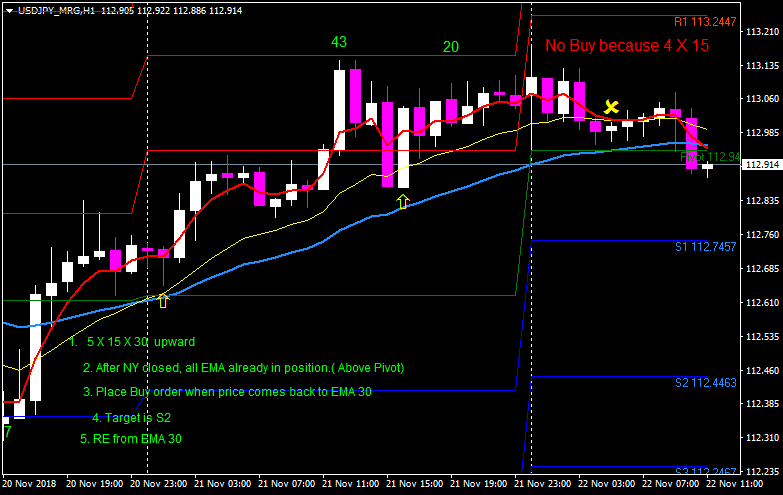Viewport: 783px width, 495px height.
Task: Click the R1 113.2447 resistance label
Action: pyautogui.click(x=705, y=22)
